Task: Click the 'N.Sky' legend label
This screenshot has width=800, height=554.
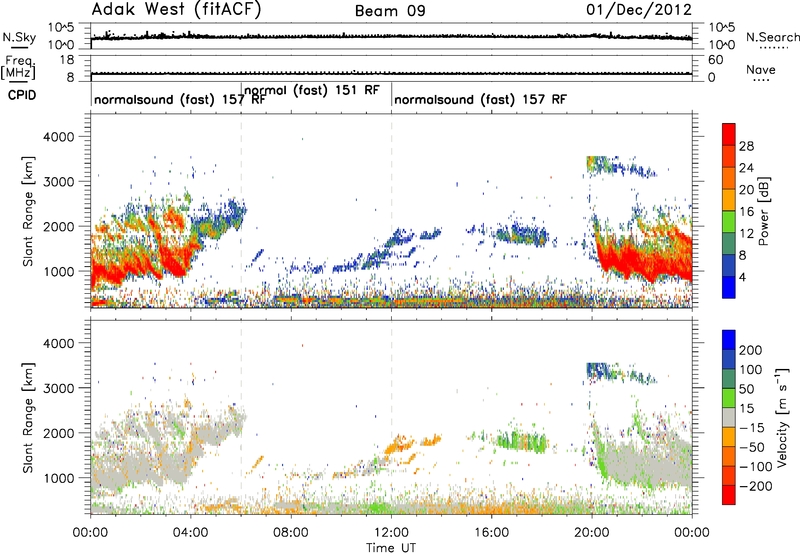Action: pos(19,37)
